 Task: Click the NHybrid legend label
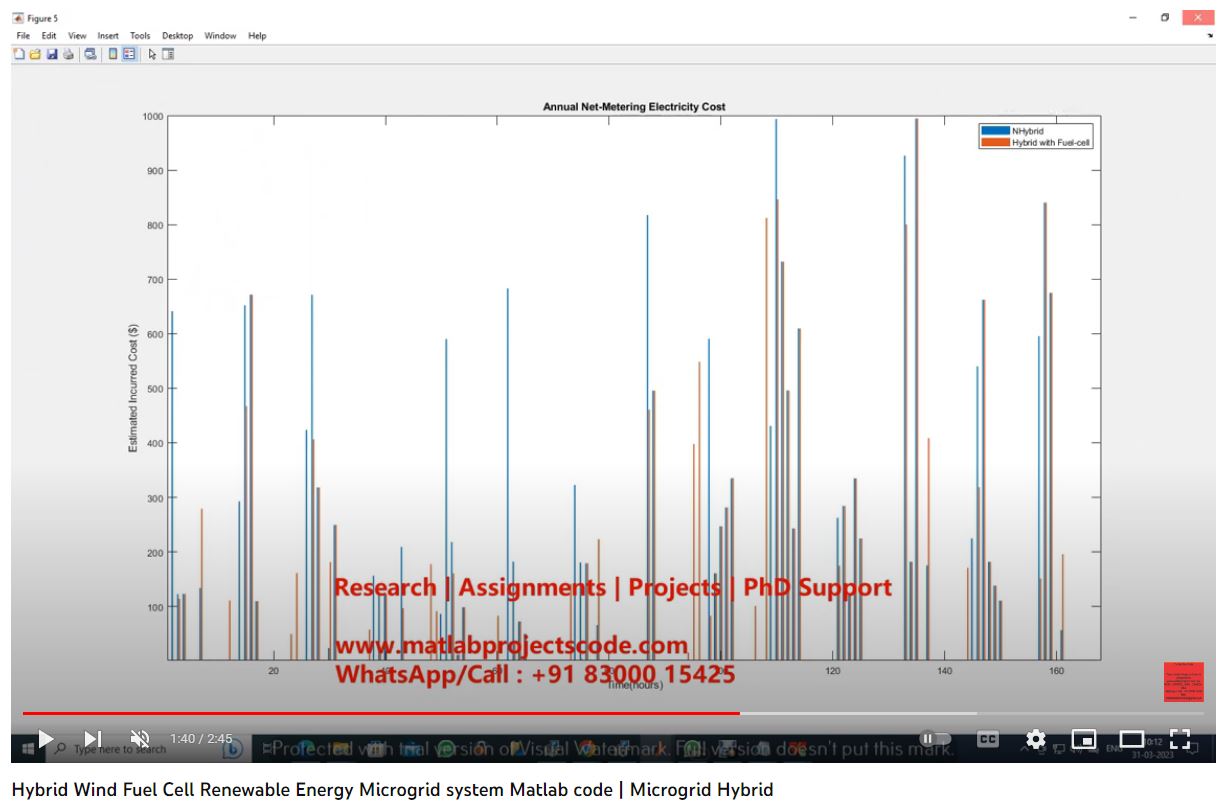tap(1027, 131)
